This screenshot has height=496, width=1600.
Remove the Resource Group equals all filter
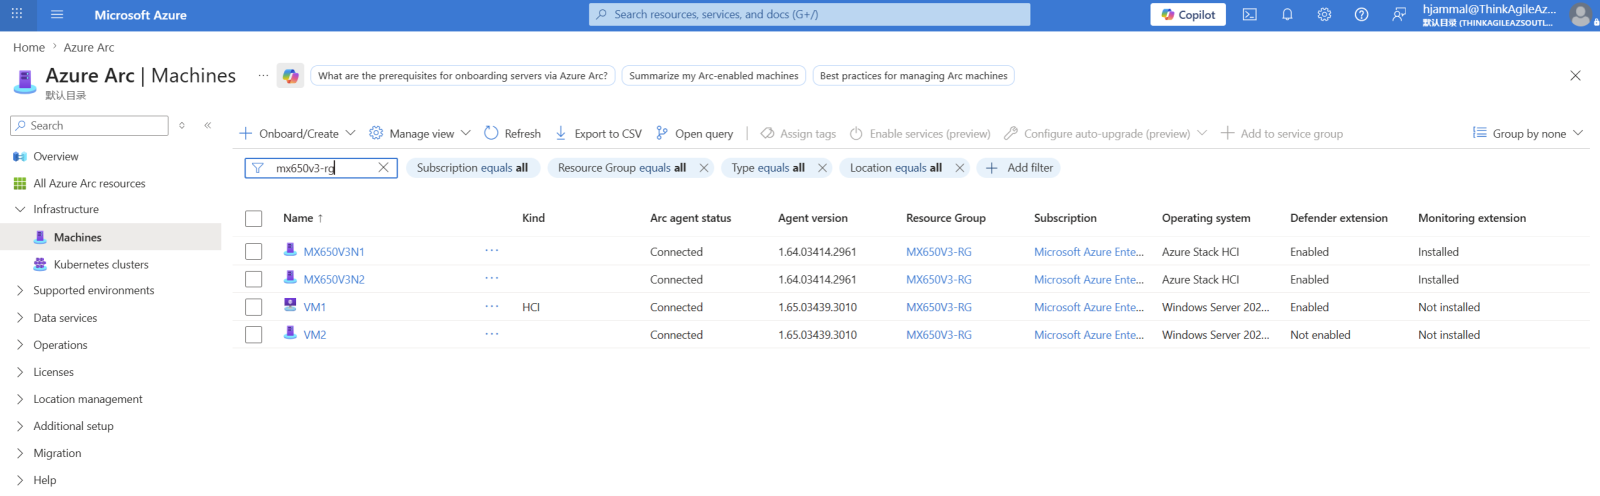[x=704, y=168]
